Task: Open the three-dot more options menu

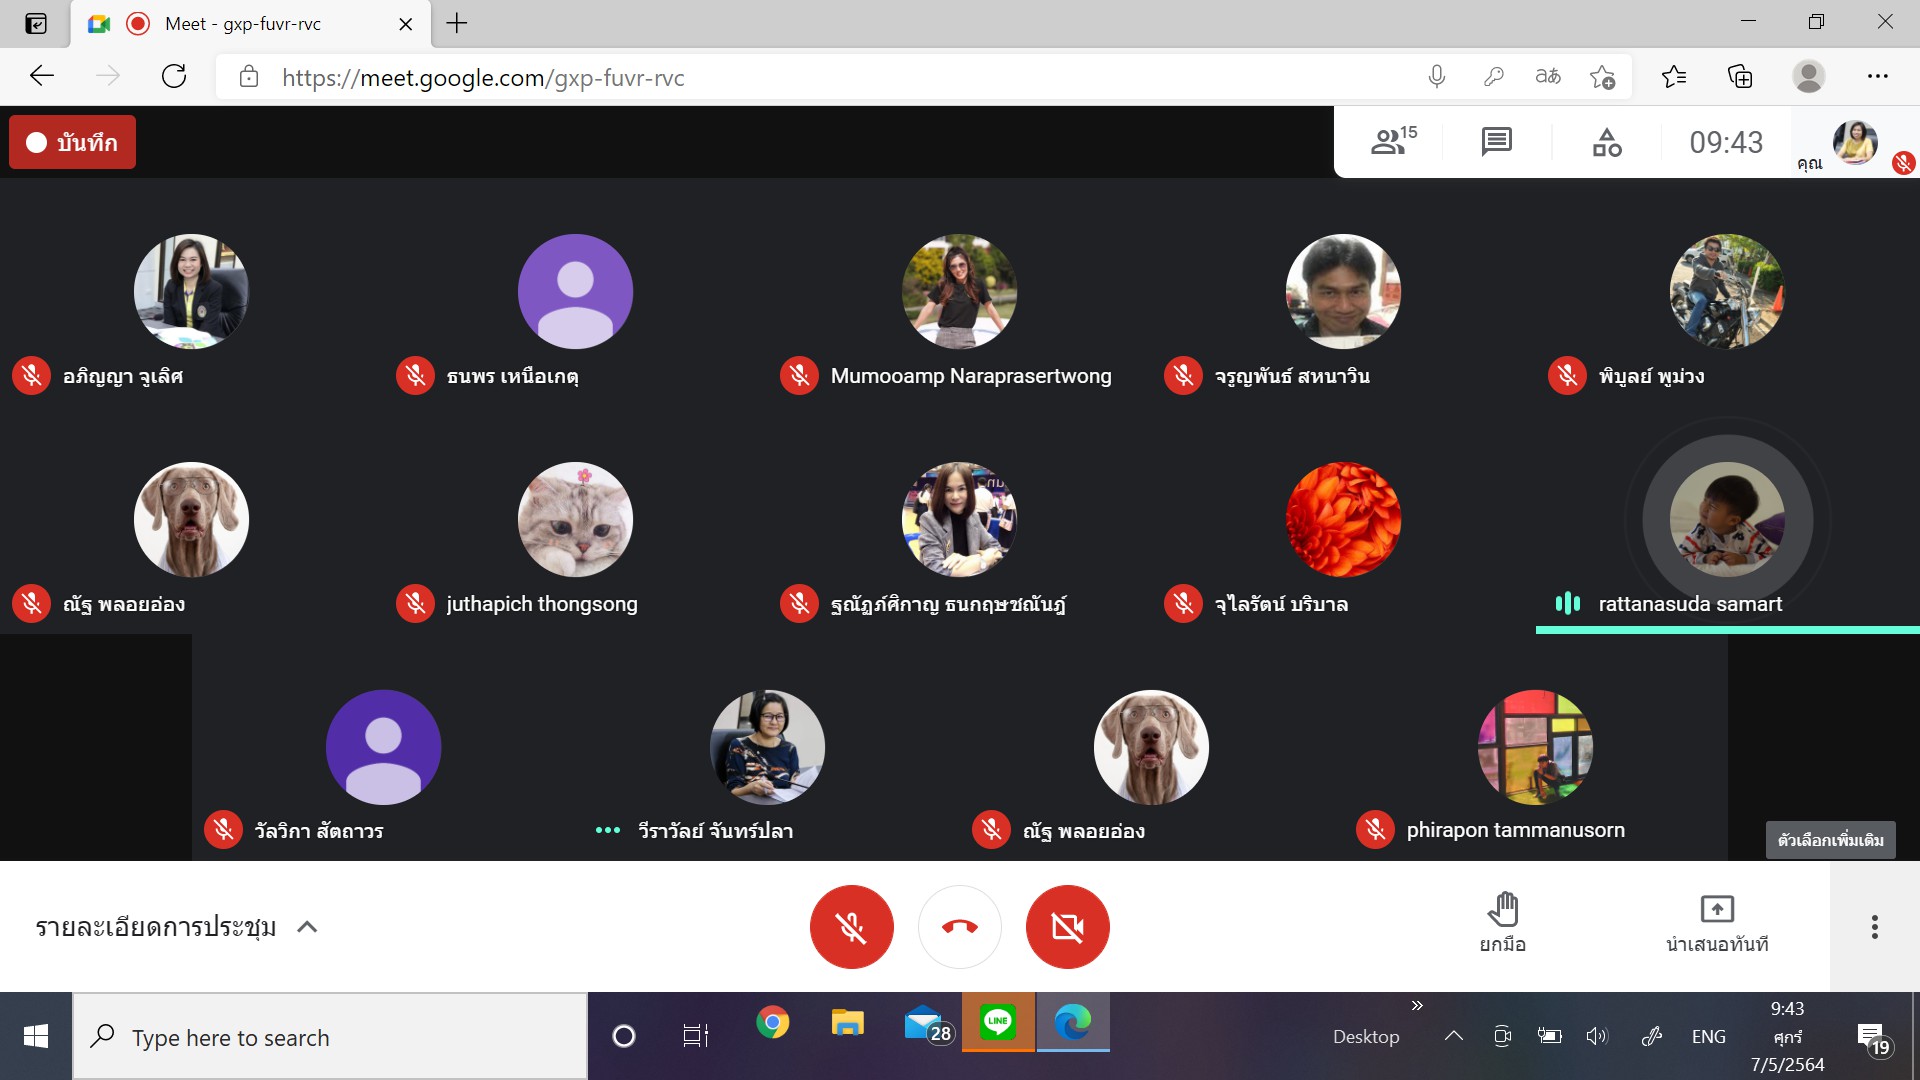Action: pos(1874,927)
